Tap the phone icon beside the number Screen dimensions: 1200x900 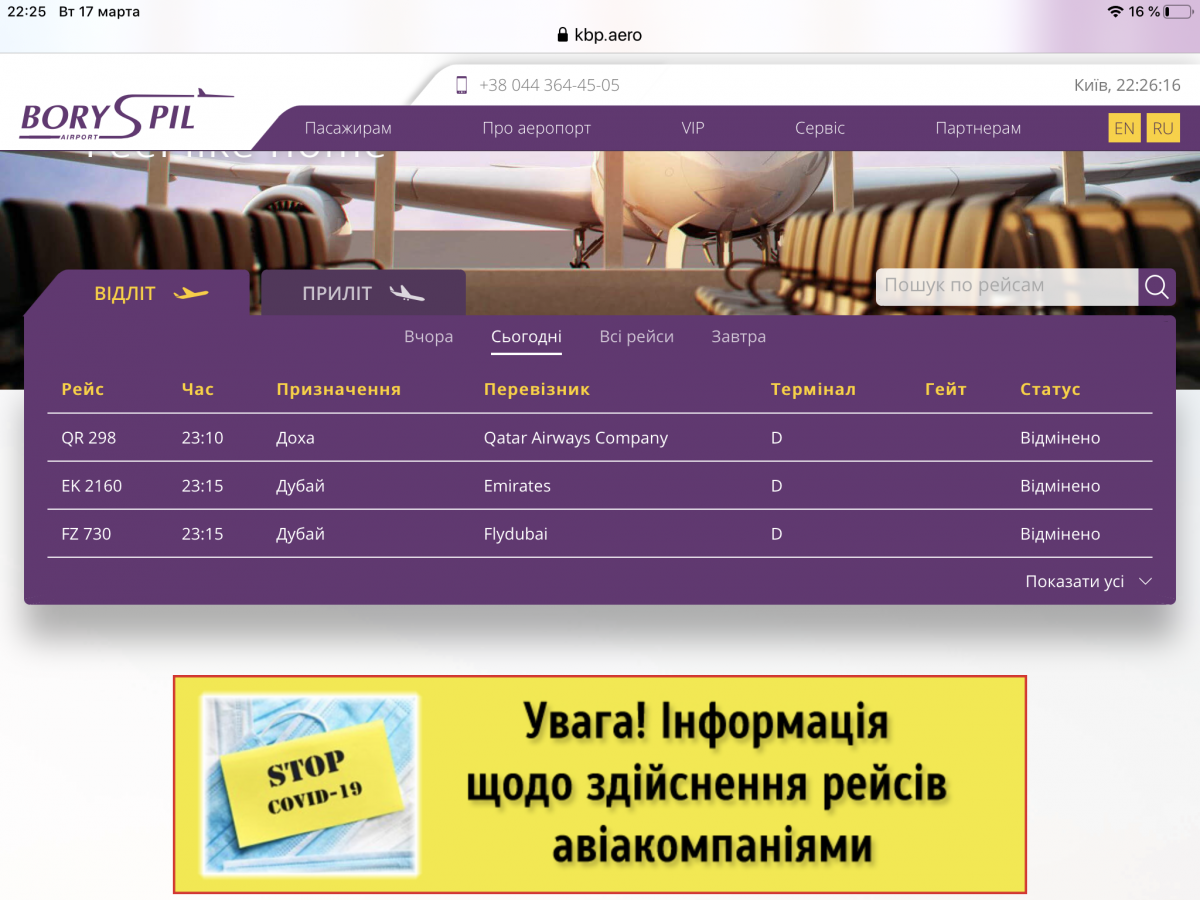click(x=461, y=85)
